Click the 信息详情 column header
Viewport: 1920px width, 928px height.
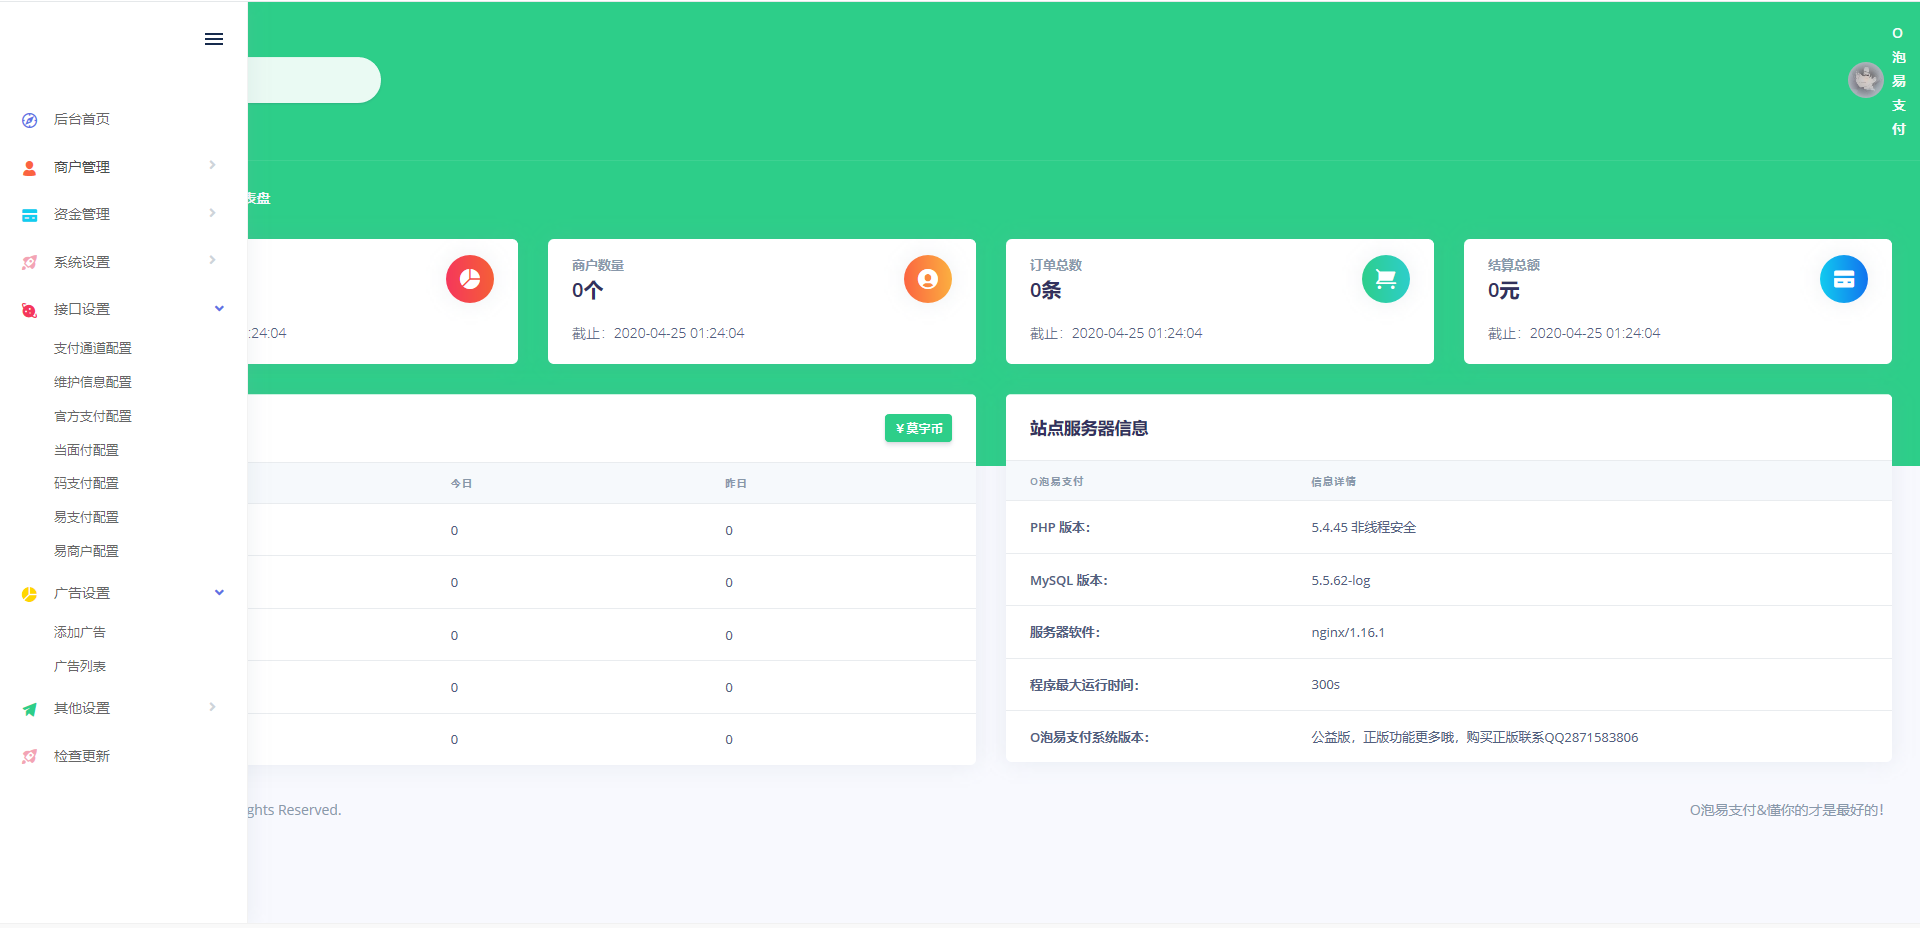pos(1334,481)
